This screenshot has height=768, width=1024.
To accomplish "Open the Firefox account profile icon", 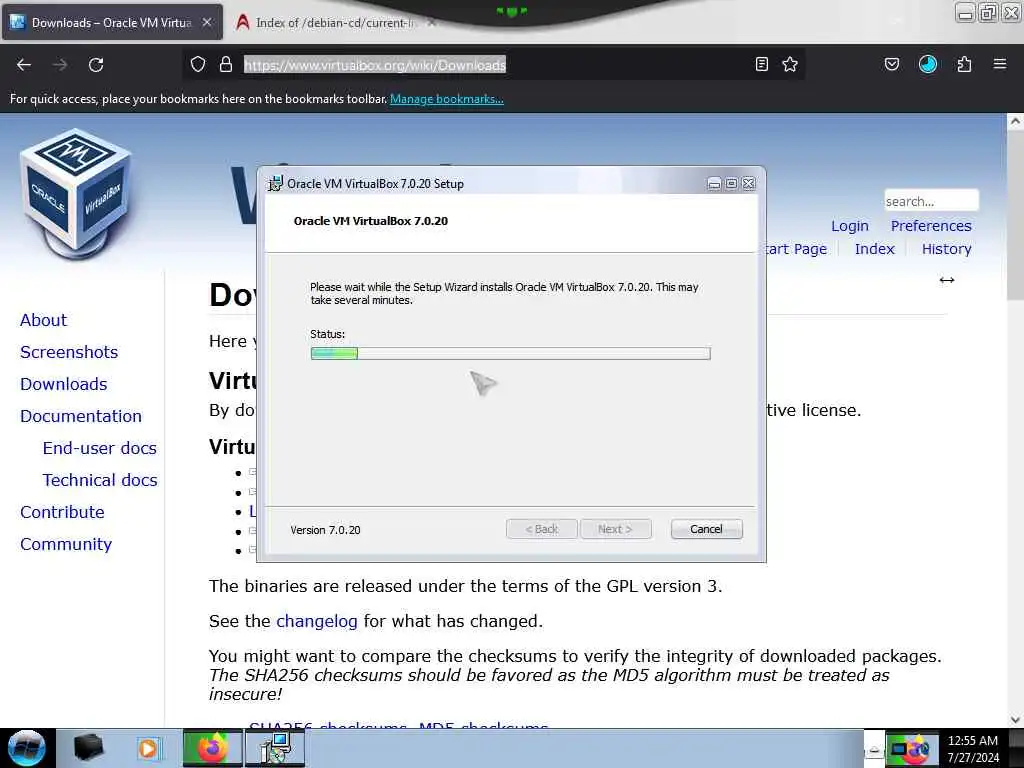I will 928,64.
